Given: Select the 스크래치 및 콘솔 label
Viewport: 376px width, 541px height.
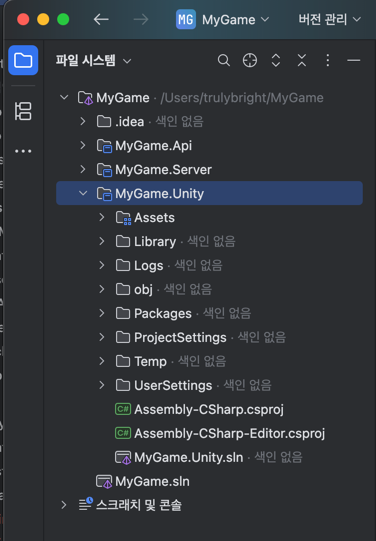Looking at the screenshot, I should click(139, 505).
